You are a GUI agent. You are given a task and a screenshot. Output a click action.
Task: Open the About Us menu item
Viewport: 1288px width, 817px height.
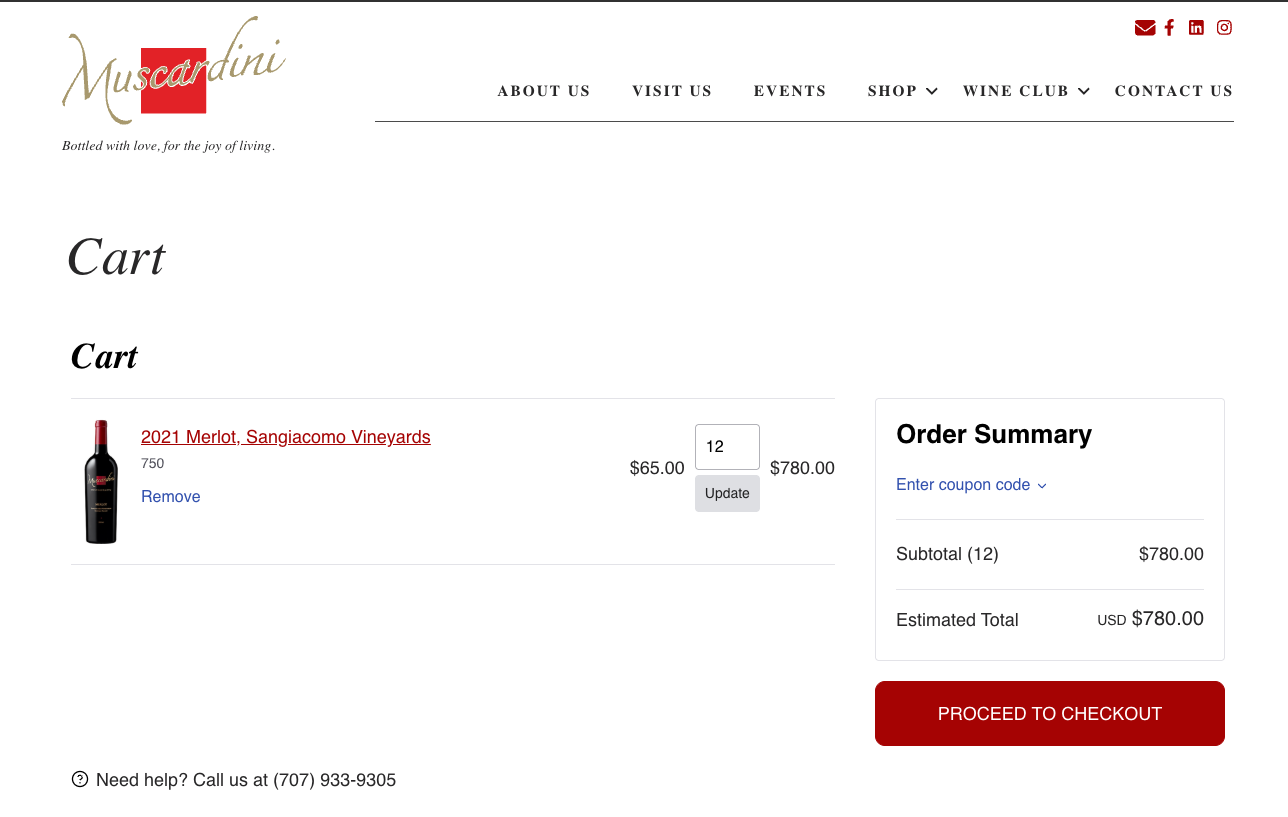pos(544,91)
